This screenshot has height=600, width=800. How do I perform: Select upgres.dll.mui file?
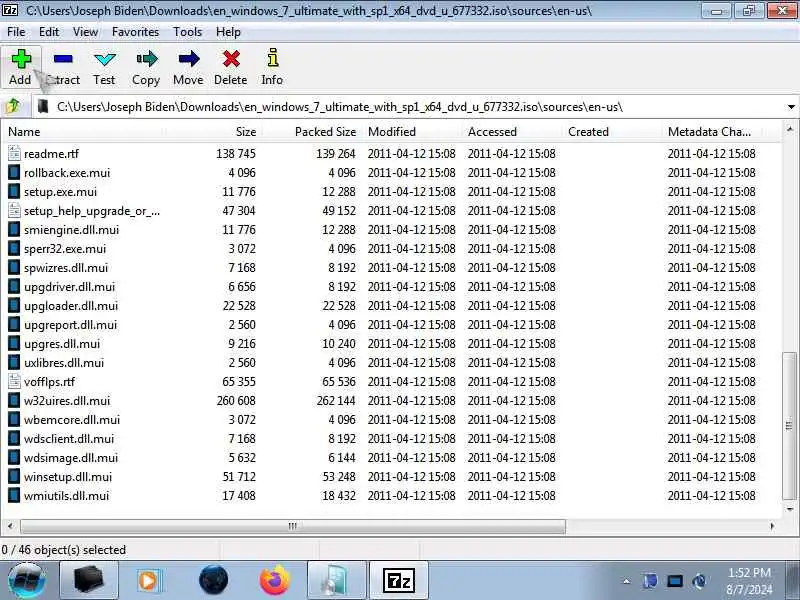(62, 343)
